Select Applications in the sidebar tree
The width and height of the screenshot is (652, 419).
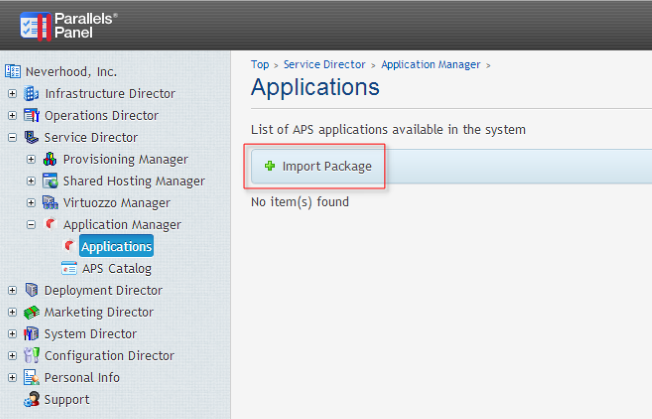pyautogui.click(x=116, y=246)
